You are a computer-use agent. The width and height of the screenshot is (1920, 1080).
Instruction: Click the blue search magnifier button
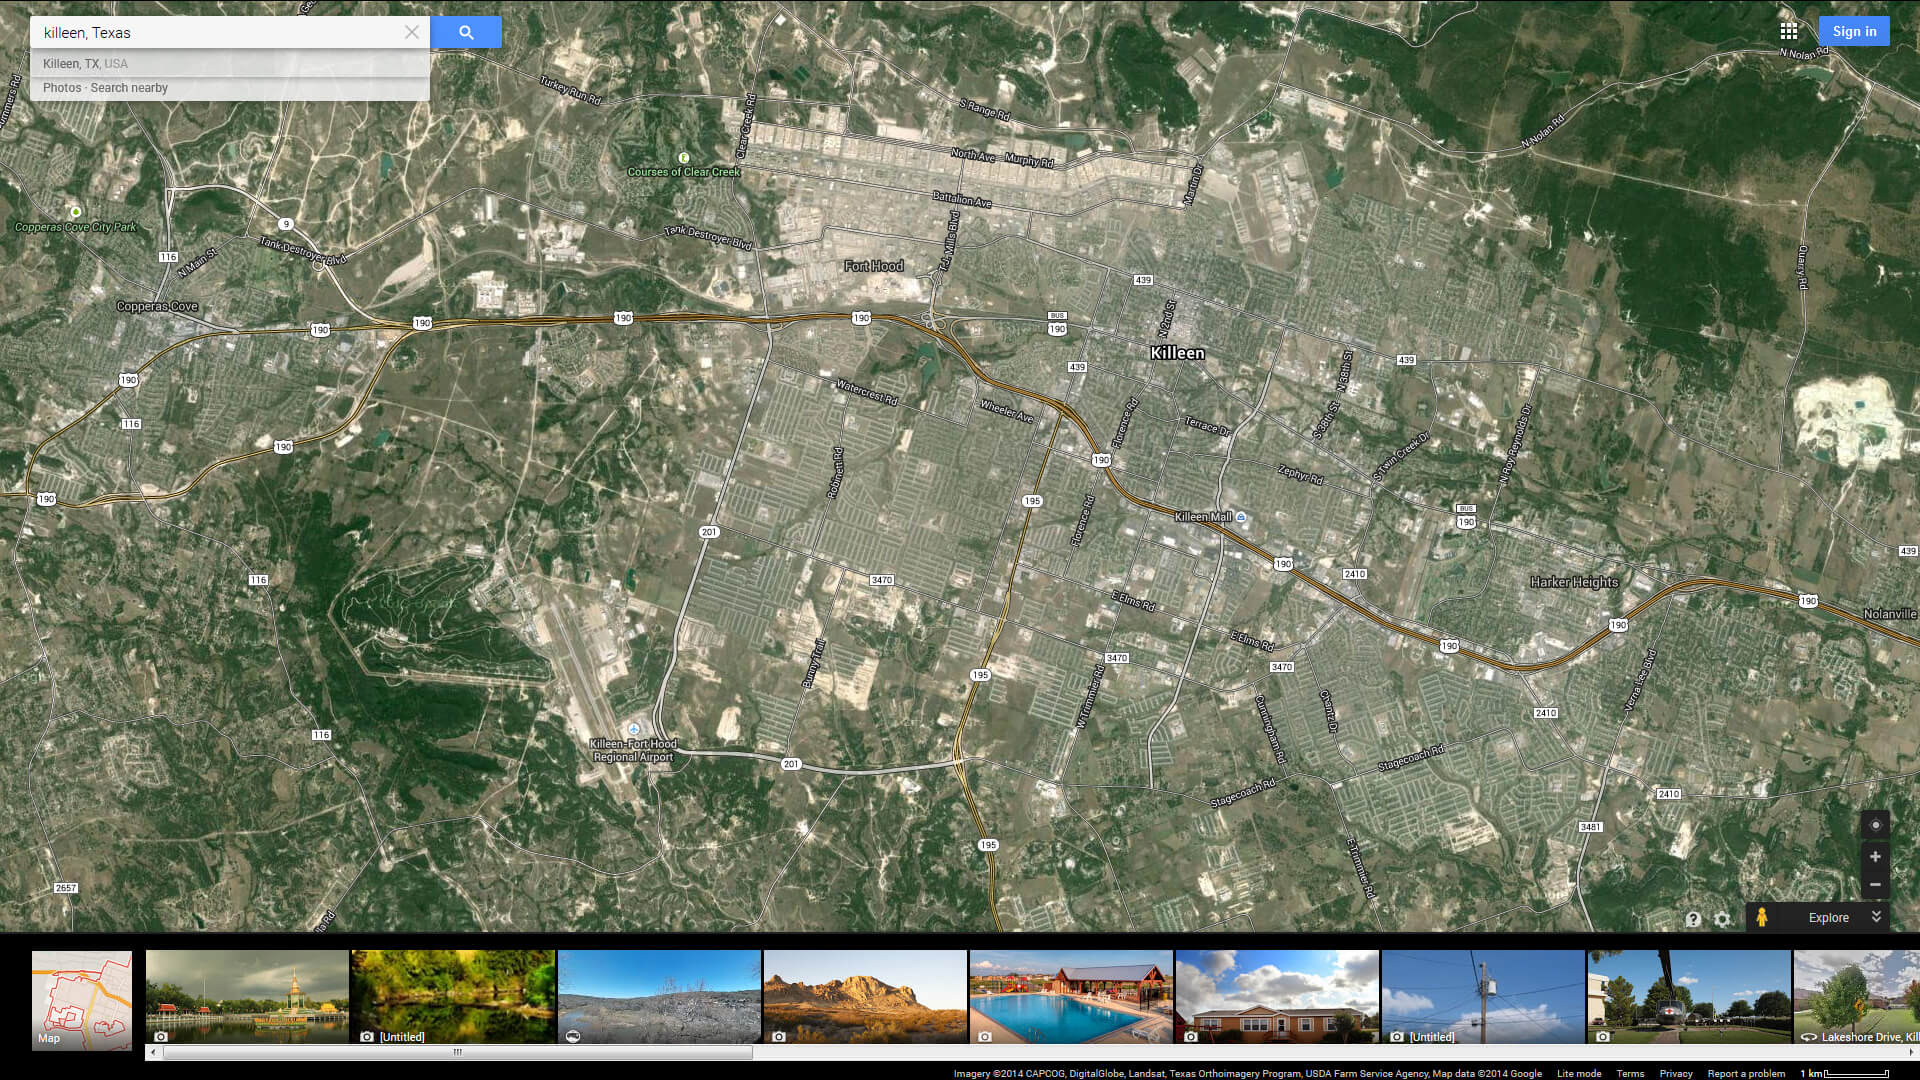[466, 32]
